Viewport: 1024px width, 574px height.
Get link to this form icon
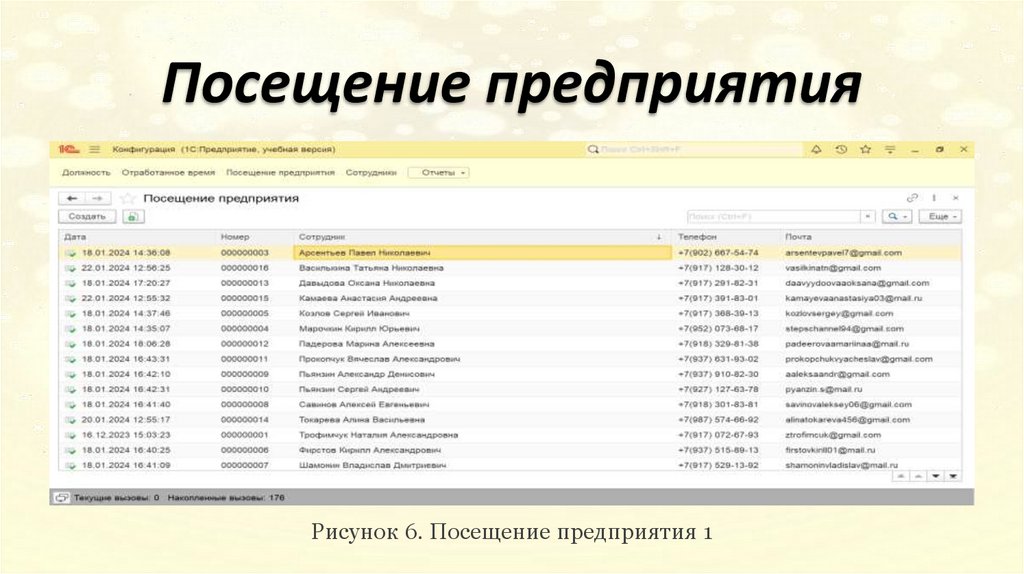(912, 198)
